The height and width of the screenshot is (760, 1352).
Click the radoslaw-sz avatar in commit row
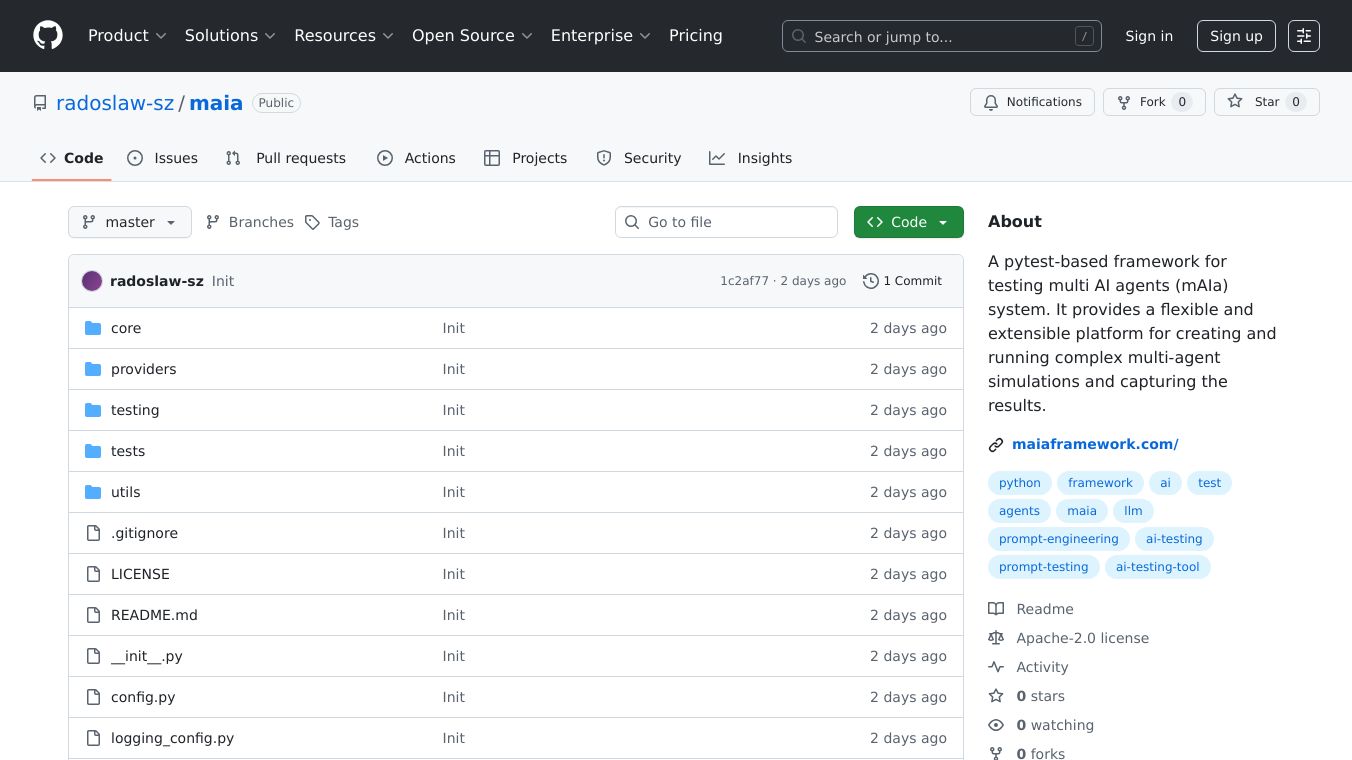click(92, 281)
